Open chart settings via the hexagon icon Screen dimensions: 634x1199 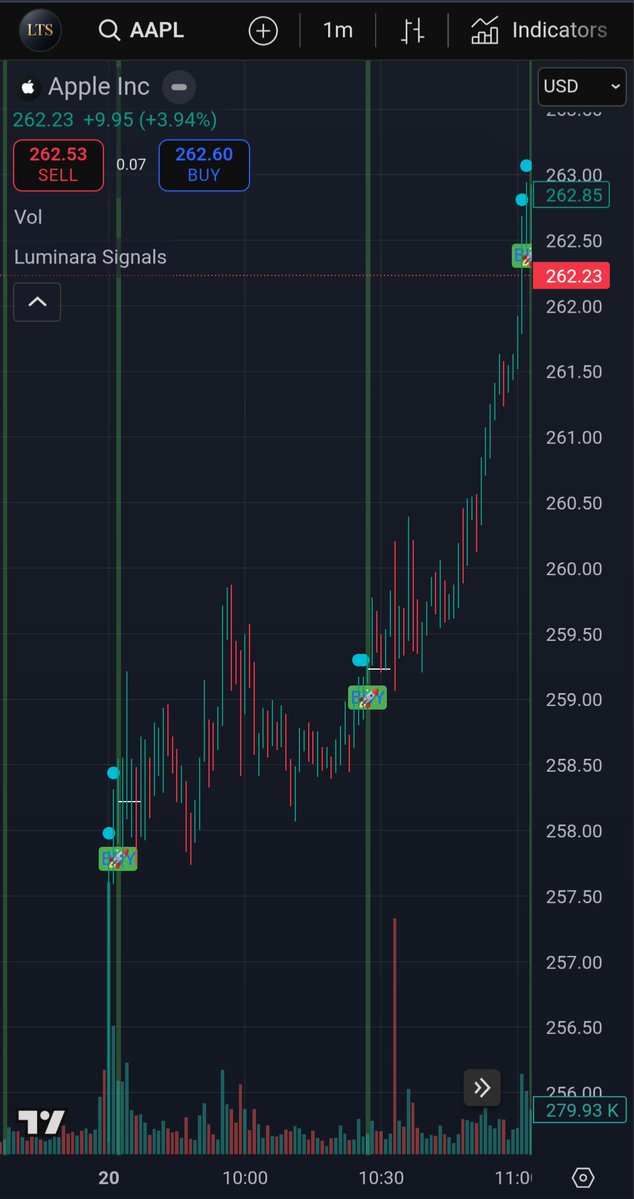click(x=583, y=1177)
